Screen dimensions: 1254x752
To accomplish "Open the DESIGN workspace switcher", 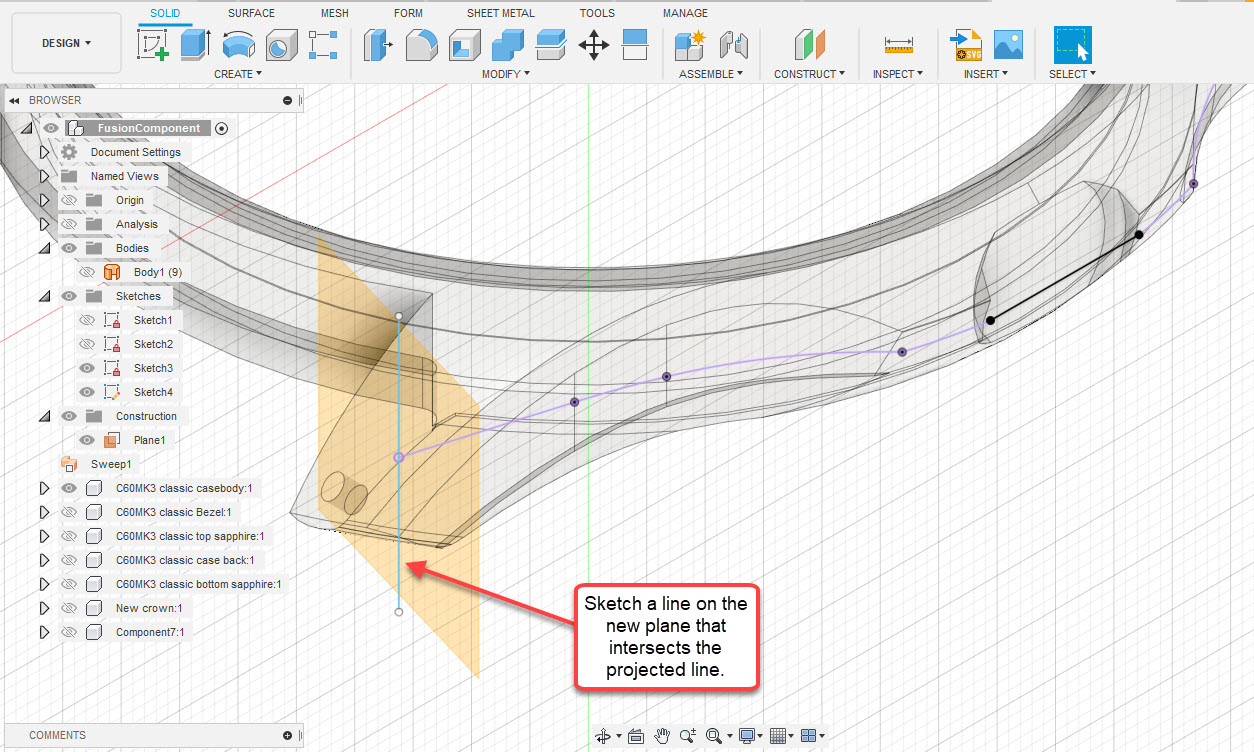I will [x=65, y=43].
